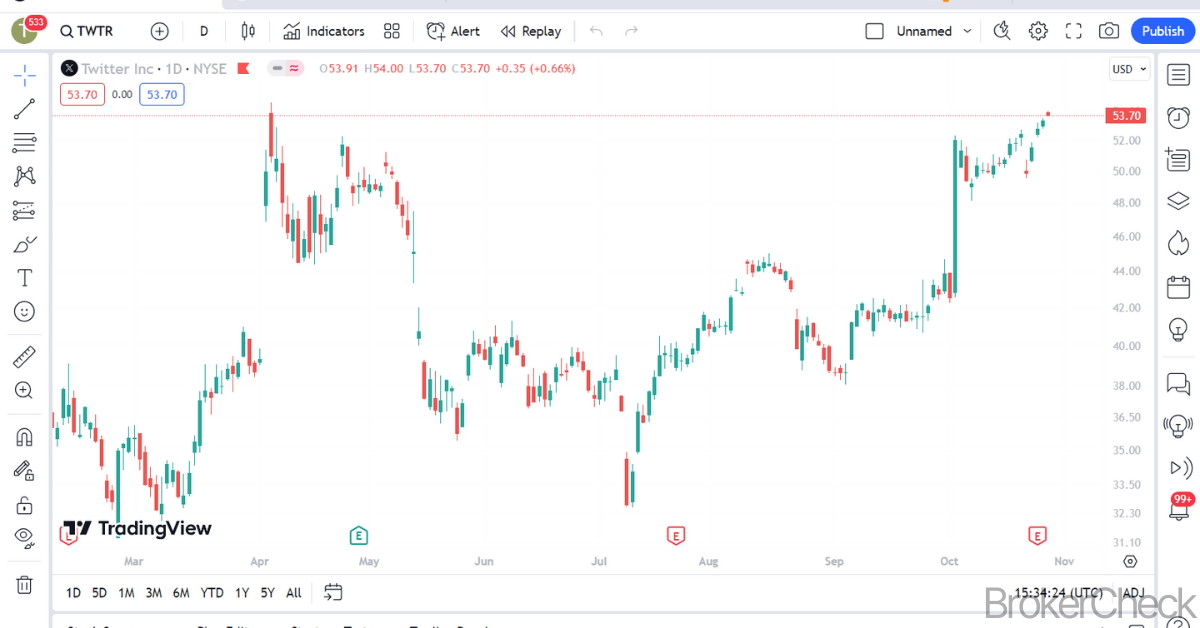This screenshot has height=628, width=1200.
Task: Undo the last chart action
Action: point(597,31)
